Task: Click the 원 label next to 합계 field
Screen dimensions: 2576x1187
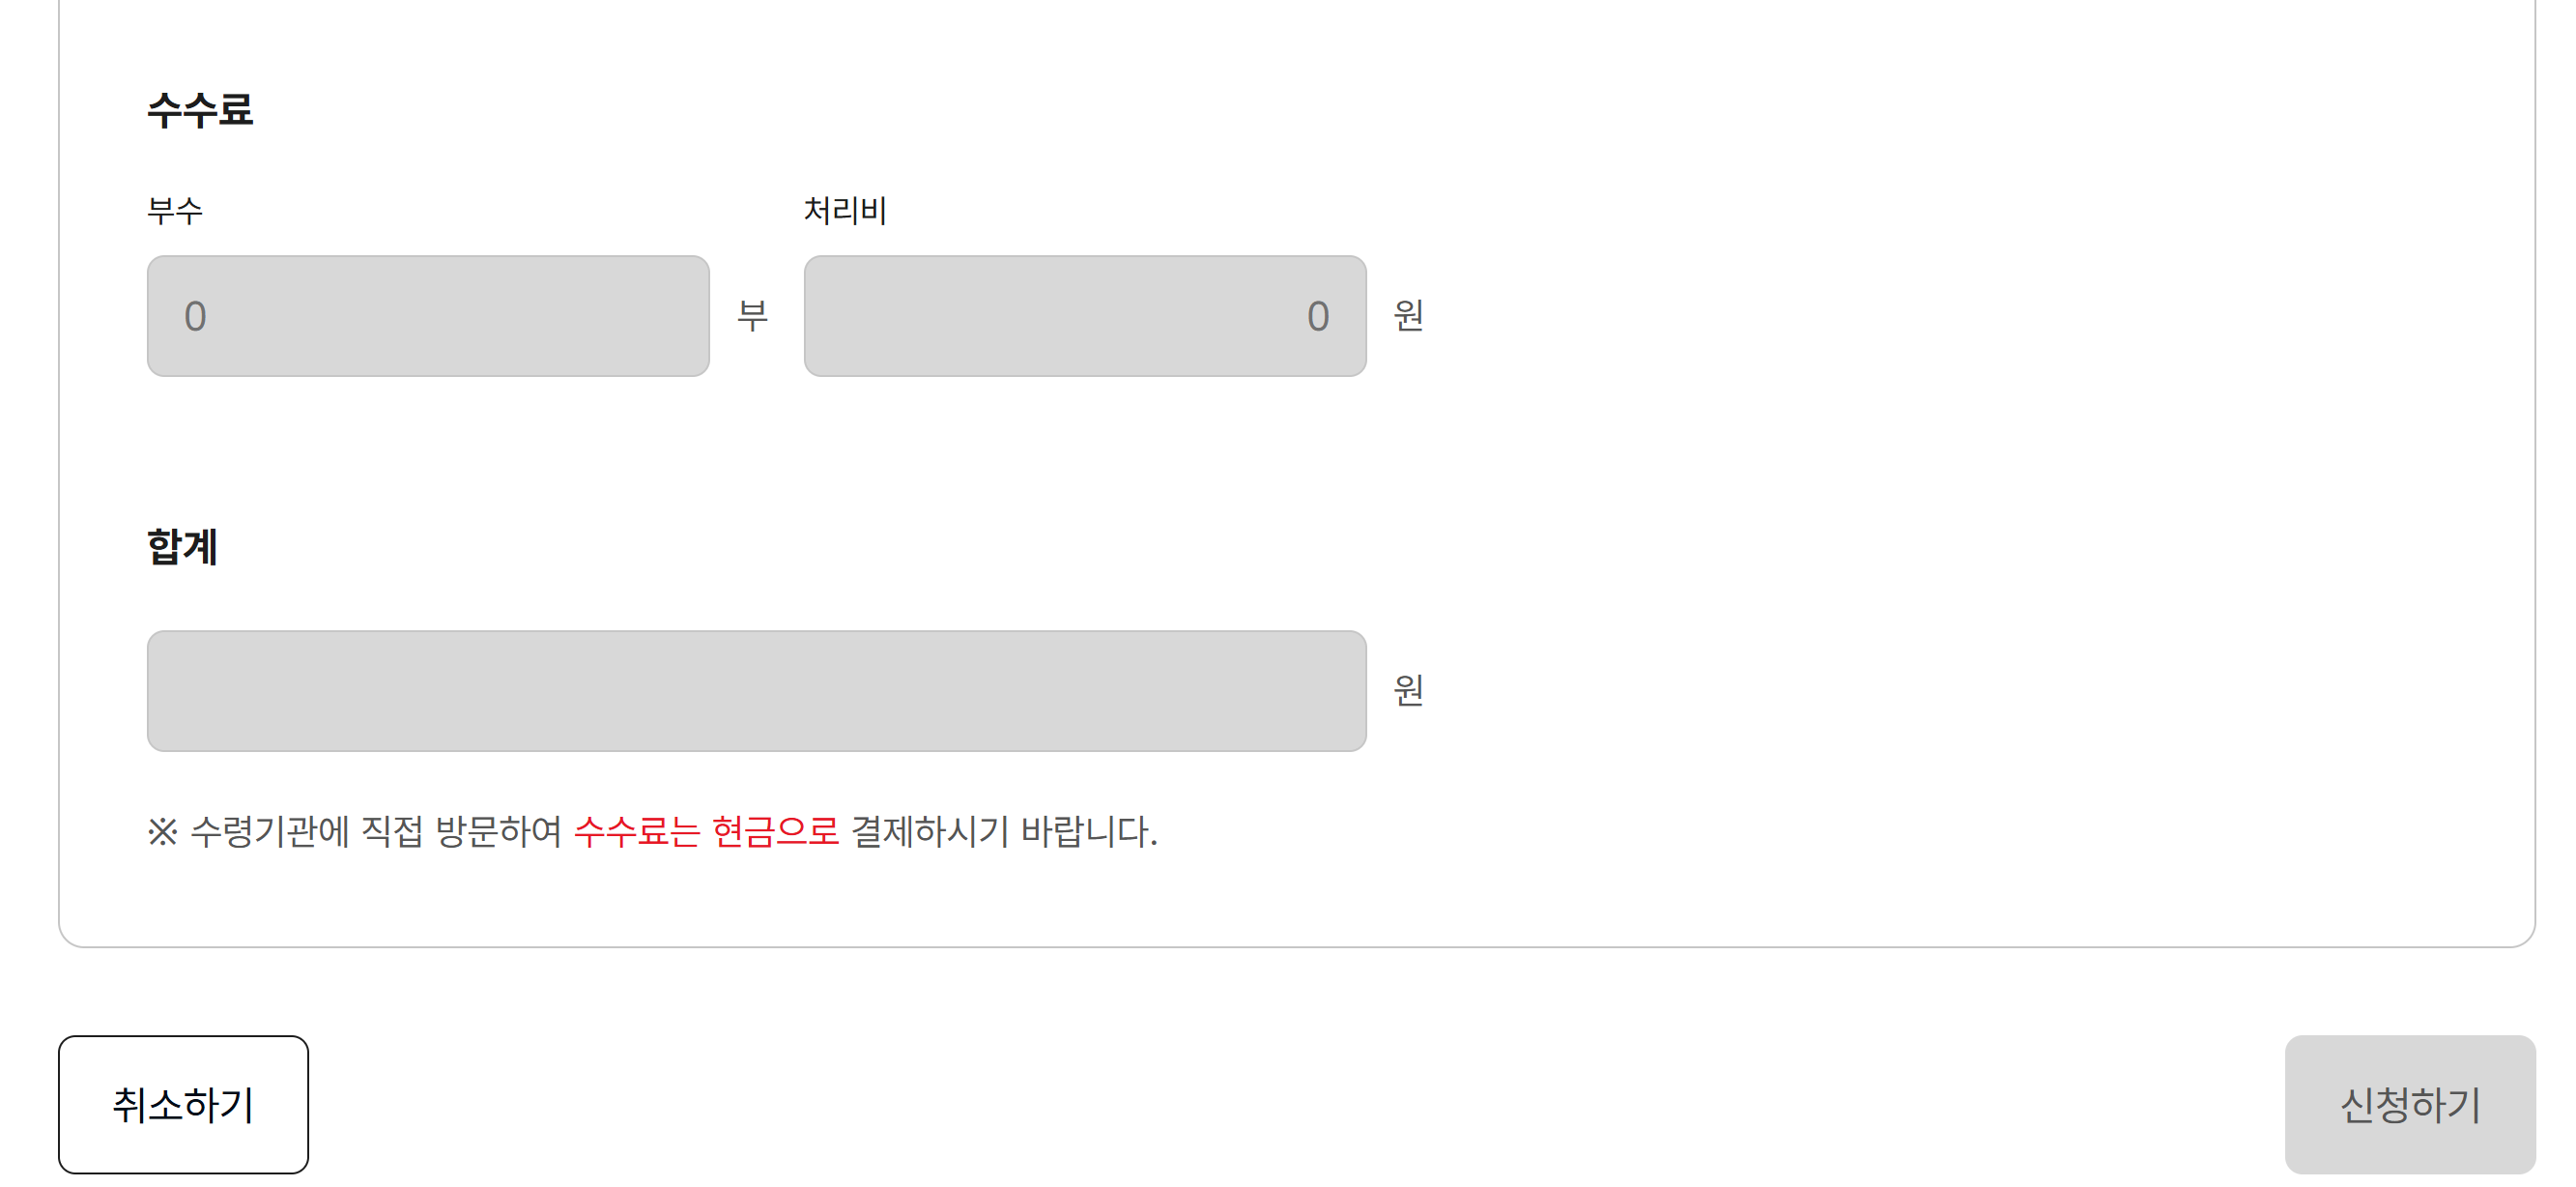Action: tap(1411, 689)
